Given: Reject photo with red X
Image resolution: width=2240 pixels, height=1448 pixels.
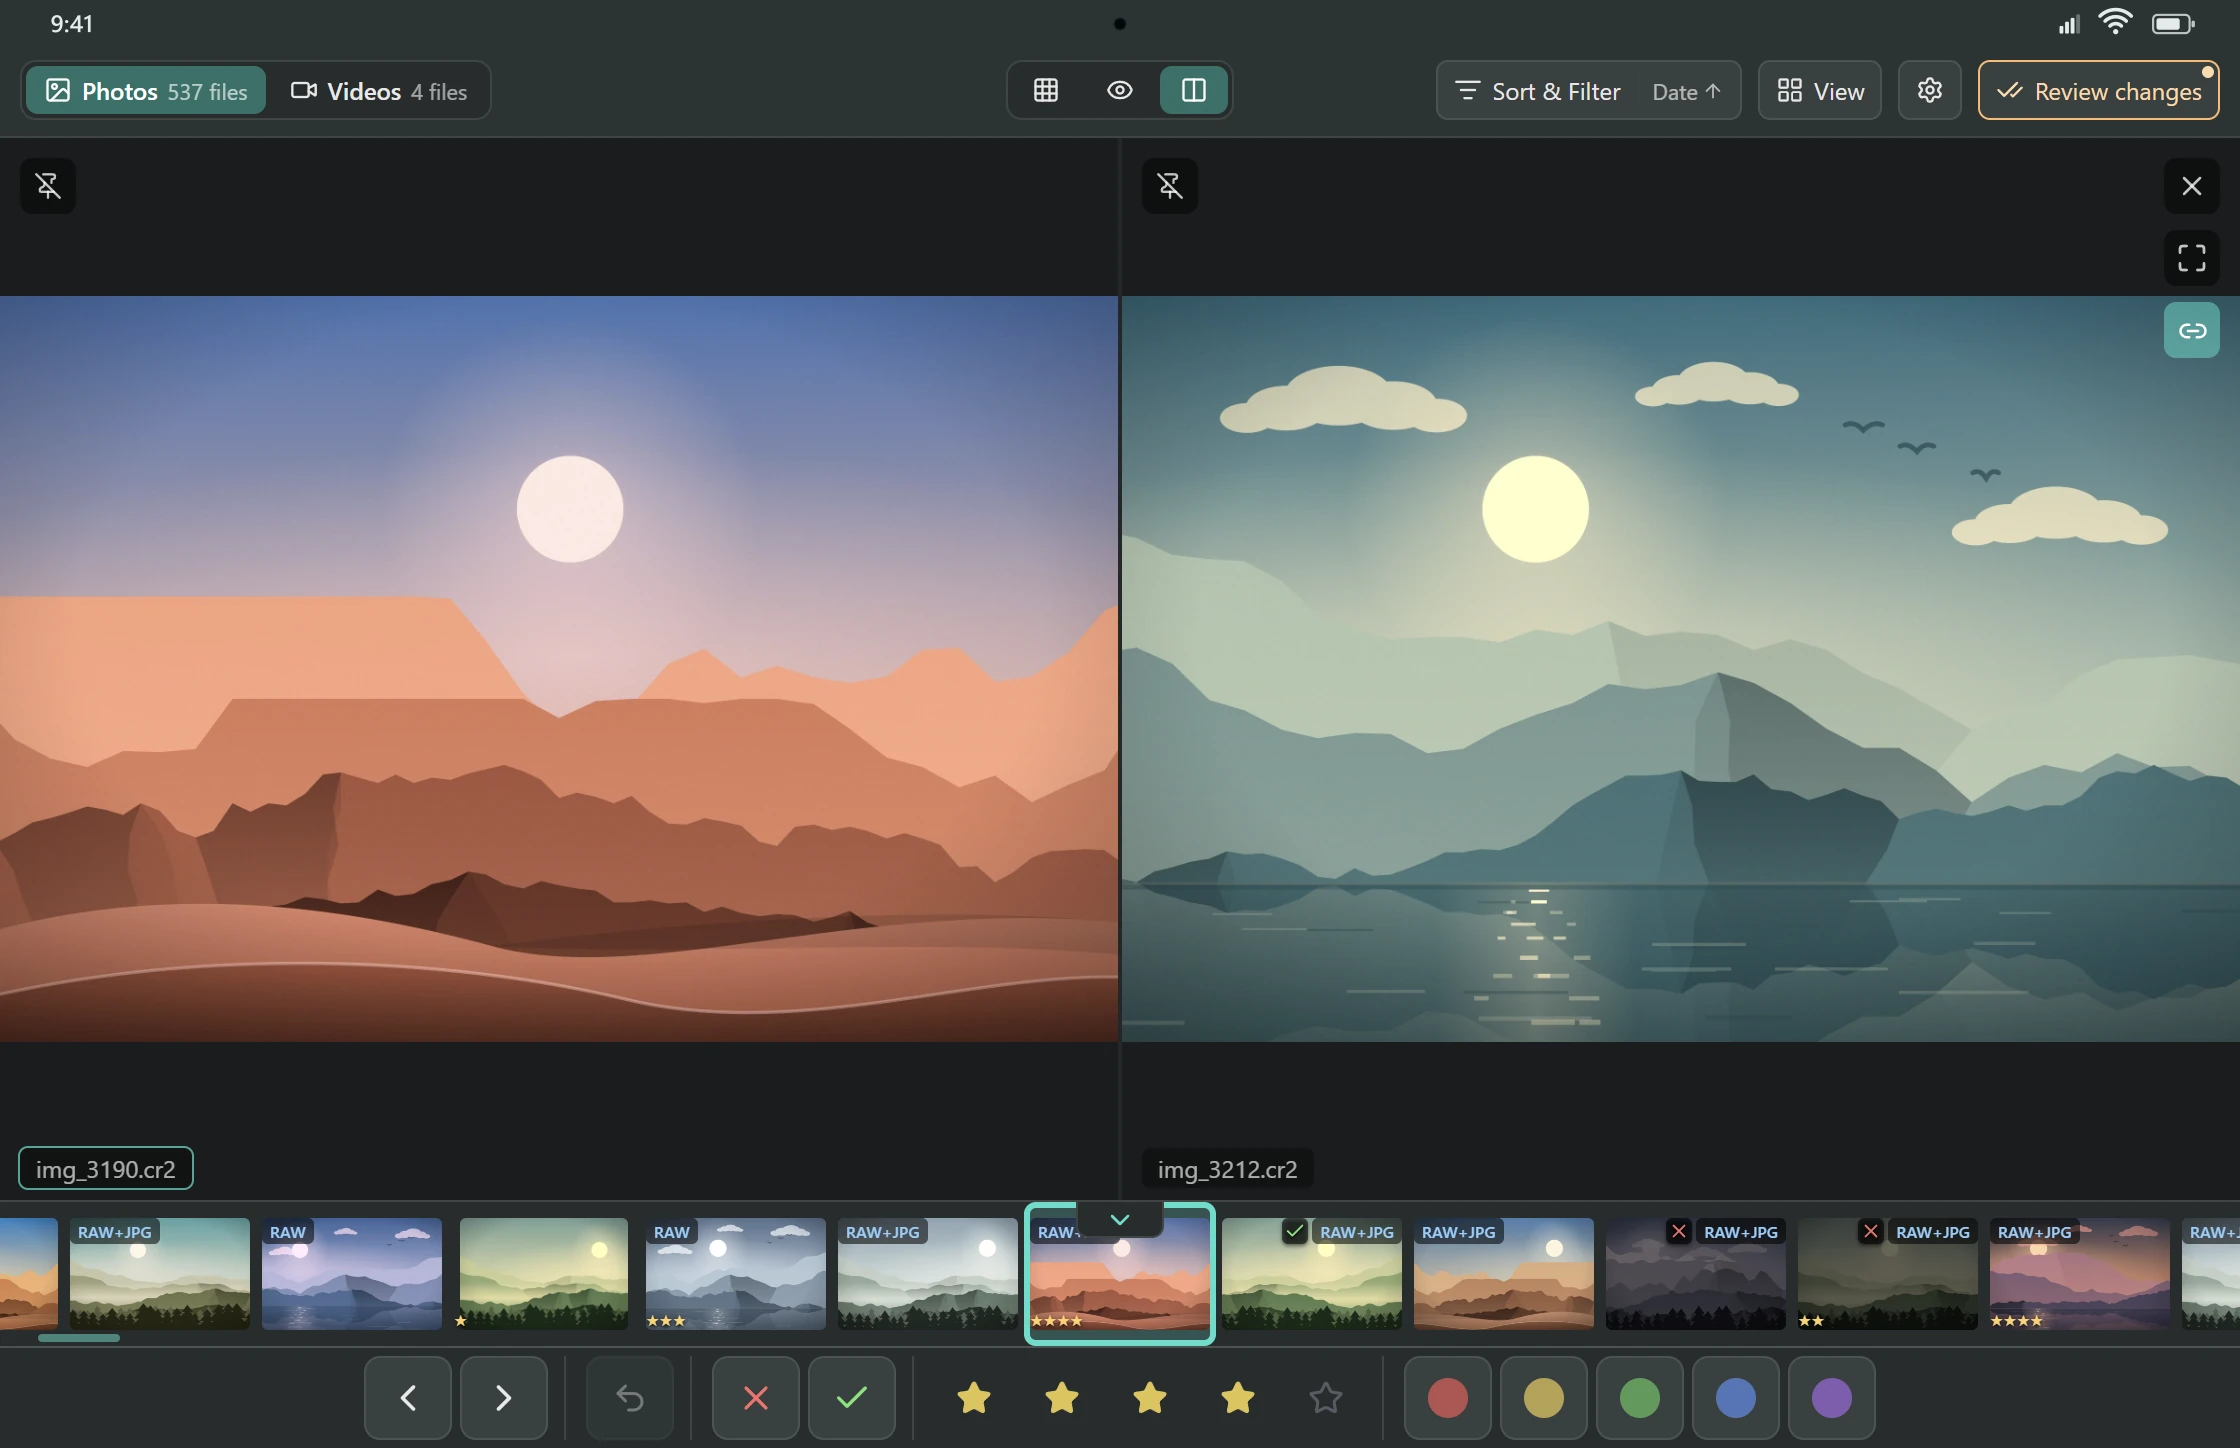Looking at the screenshot, I should (756, 1398).
